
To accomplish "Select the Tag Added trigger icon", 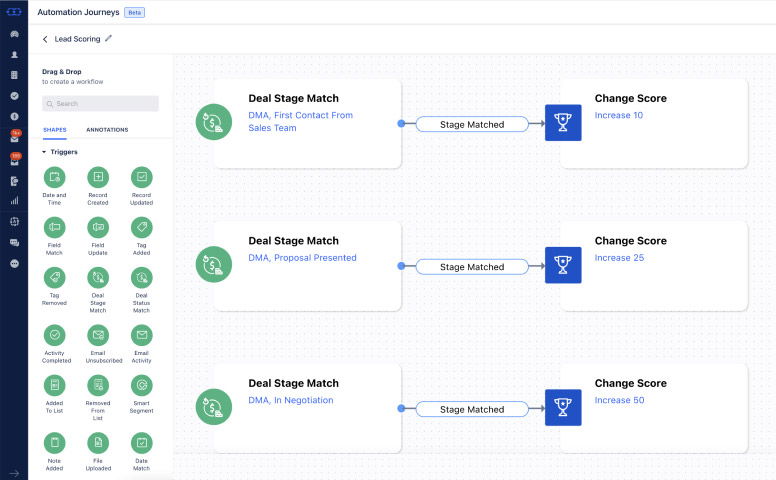I will pyautogui.click(x=141, y=229).
